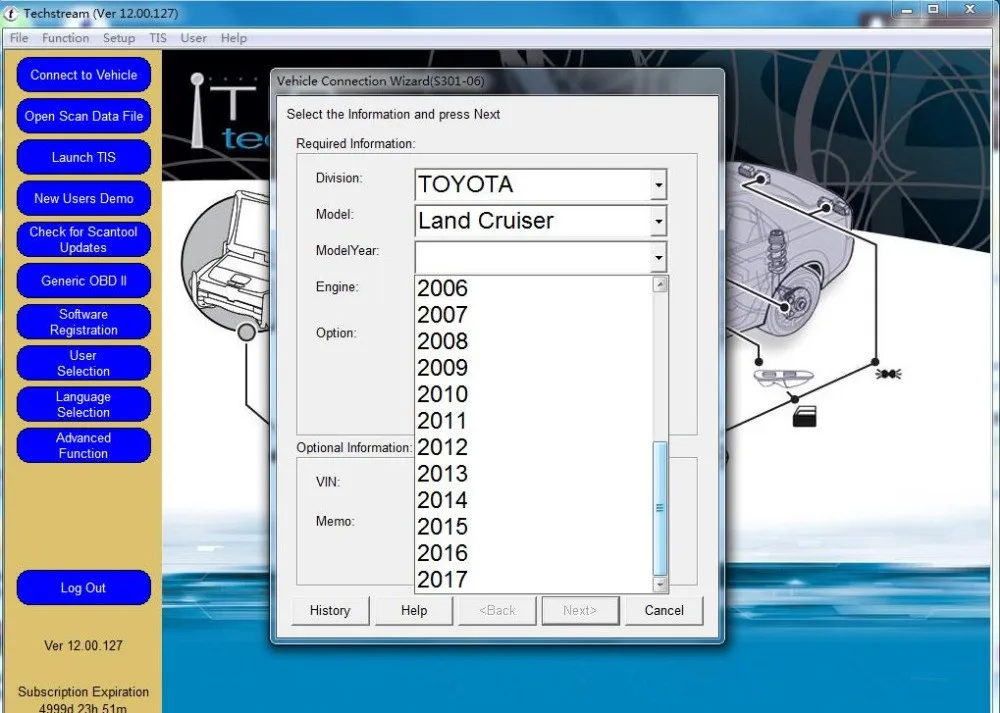Image resolution: width=1000 pixels, height=713 pixels.
Task: Select model year 2015
Action: coord(534,527)
